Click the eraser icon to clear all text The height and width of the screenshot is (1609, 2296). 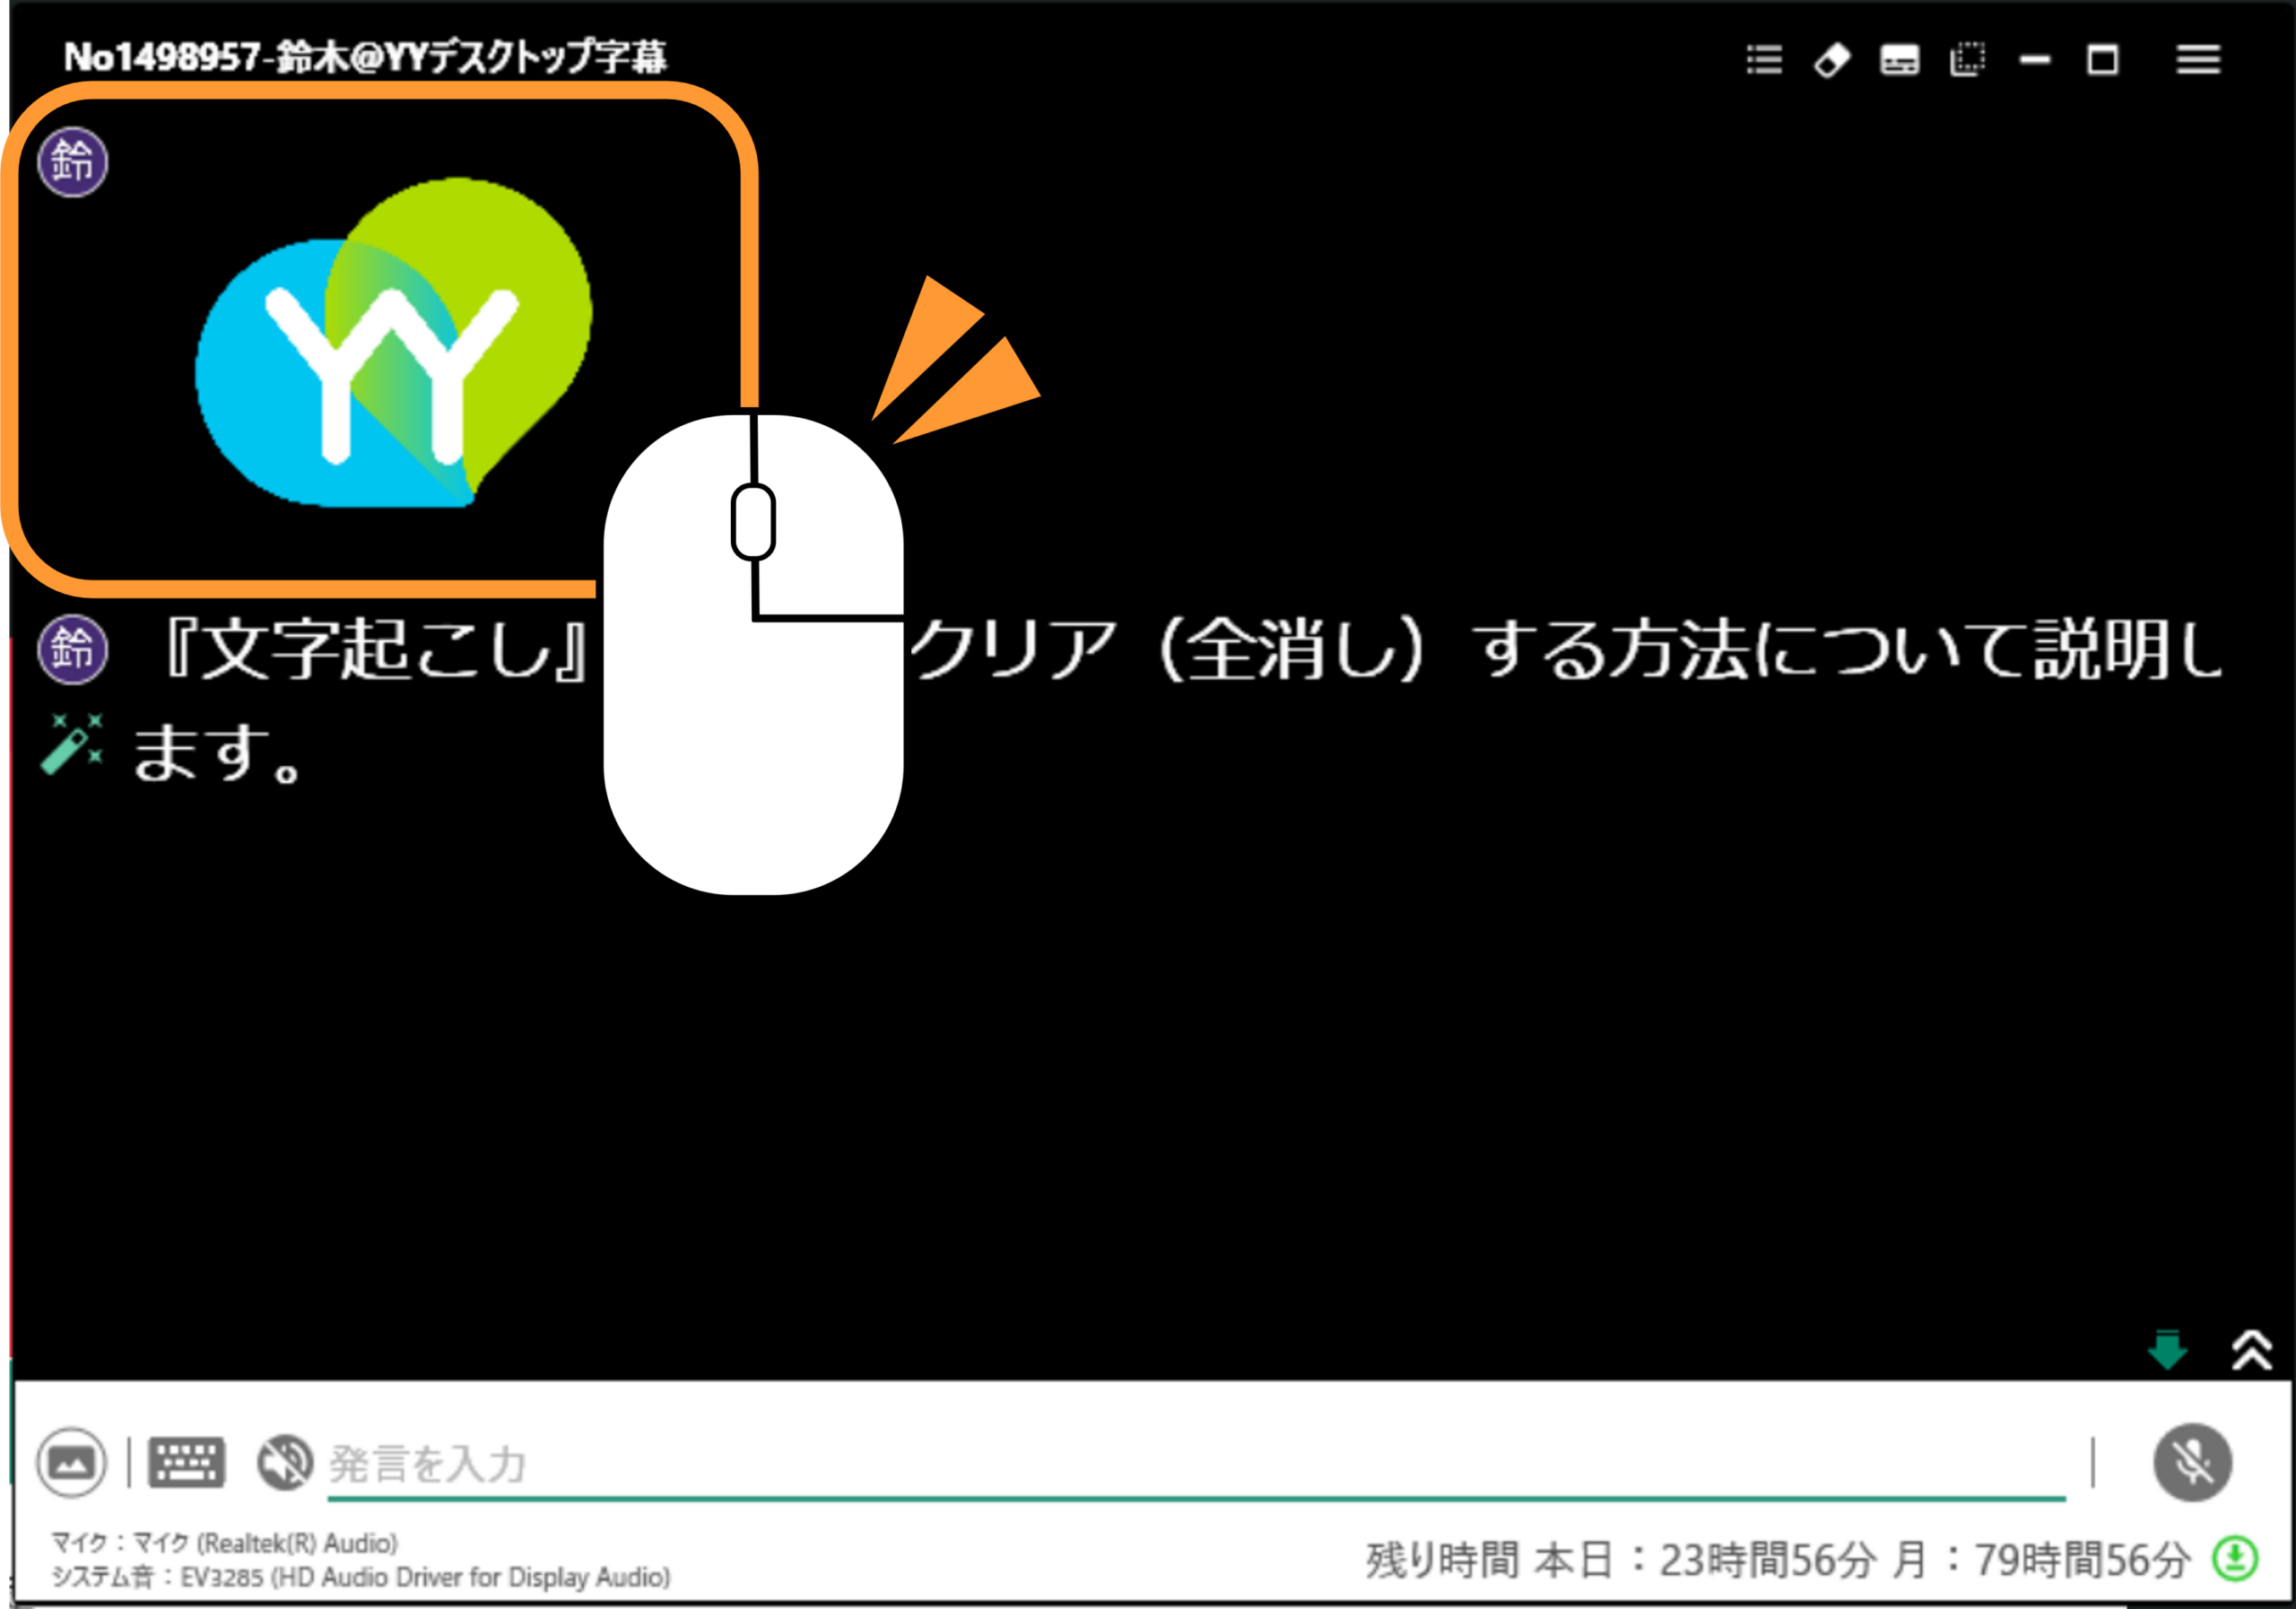point(1831,60)
